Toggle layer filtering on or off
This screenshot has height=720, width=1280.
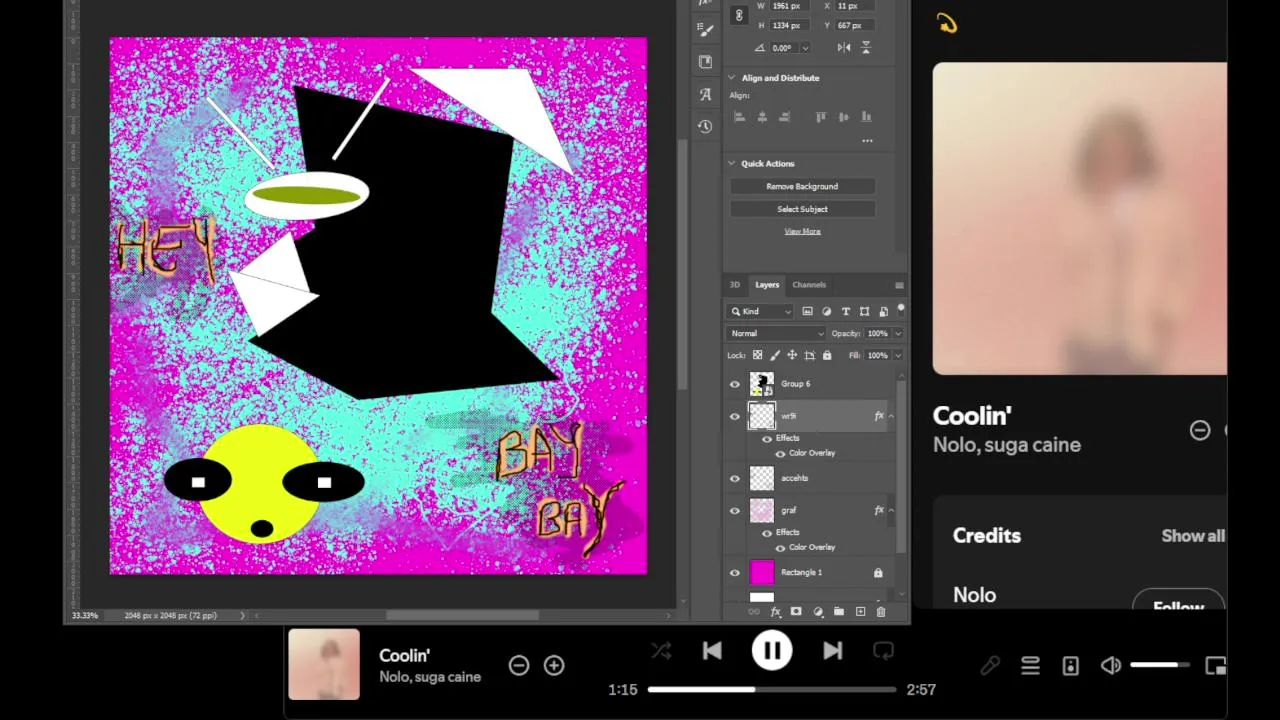click(x=900, y=309)
